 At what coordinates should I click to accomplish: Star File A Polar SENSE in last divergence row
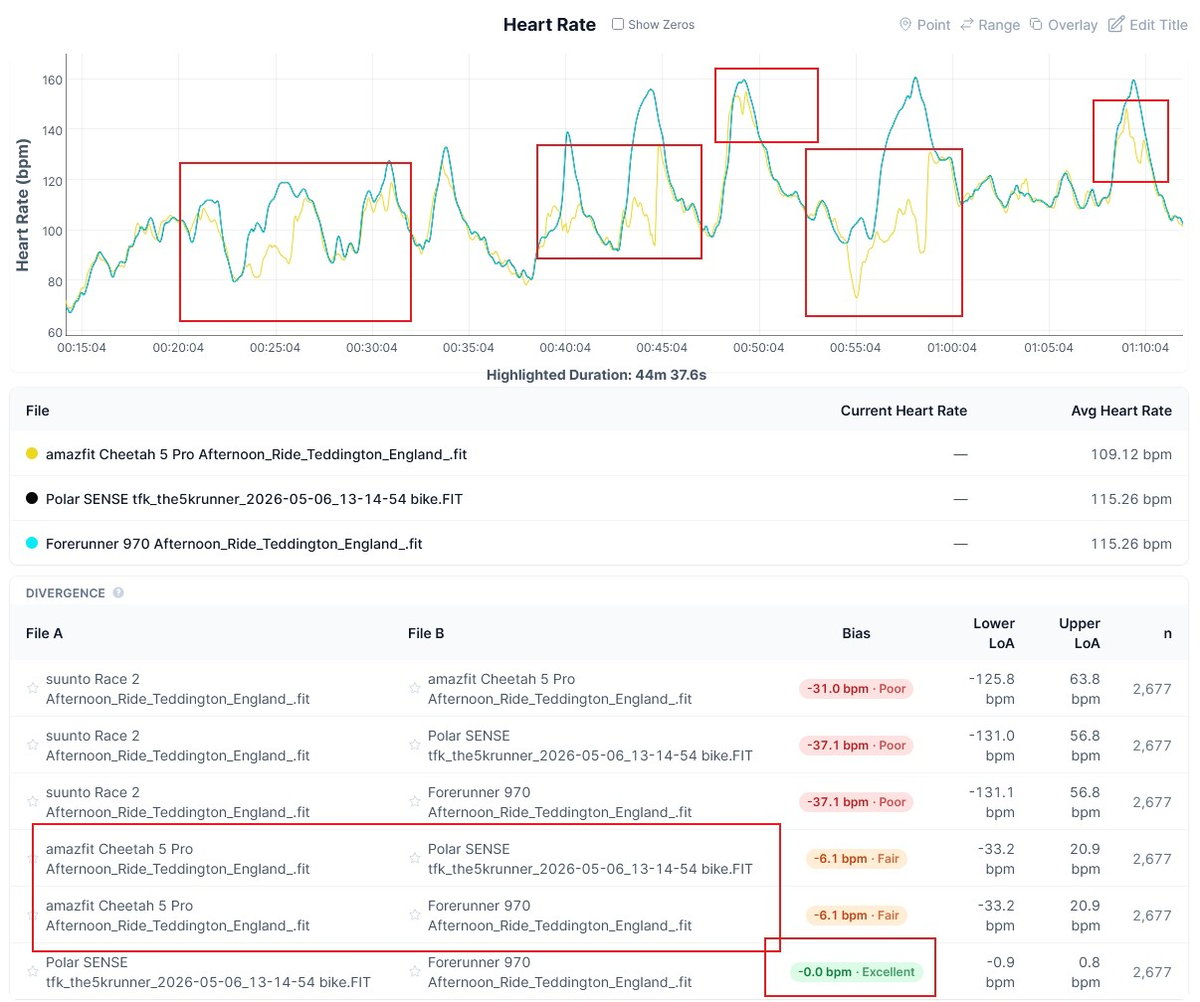click(x=33, y=972)
